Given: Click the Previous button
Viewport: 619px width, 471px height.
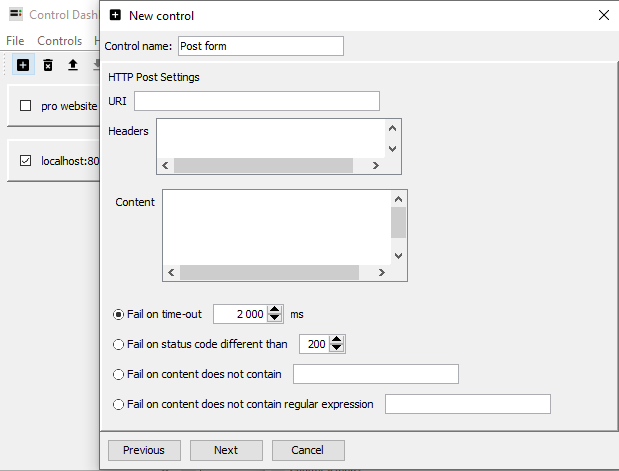Looking at the screenshot, I should [x=144, y=450].
